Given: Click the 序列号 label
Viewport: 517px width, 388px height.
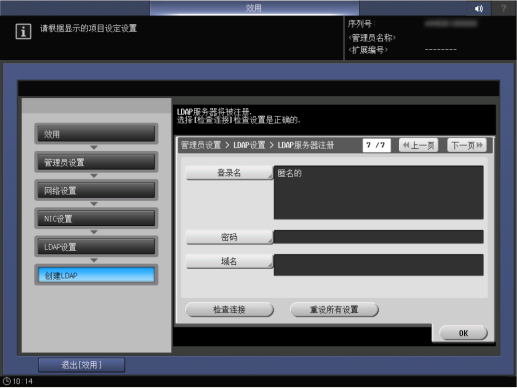Looking at the screenshot, I should (x=362, y=24).
